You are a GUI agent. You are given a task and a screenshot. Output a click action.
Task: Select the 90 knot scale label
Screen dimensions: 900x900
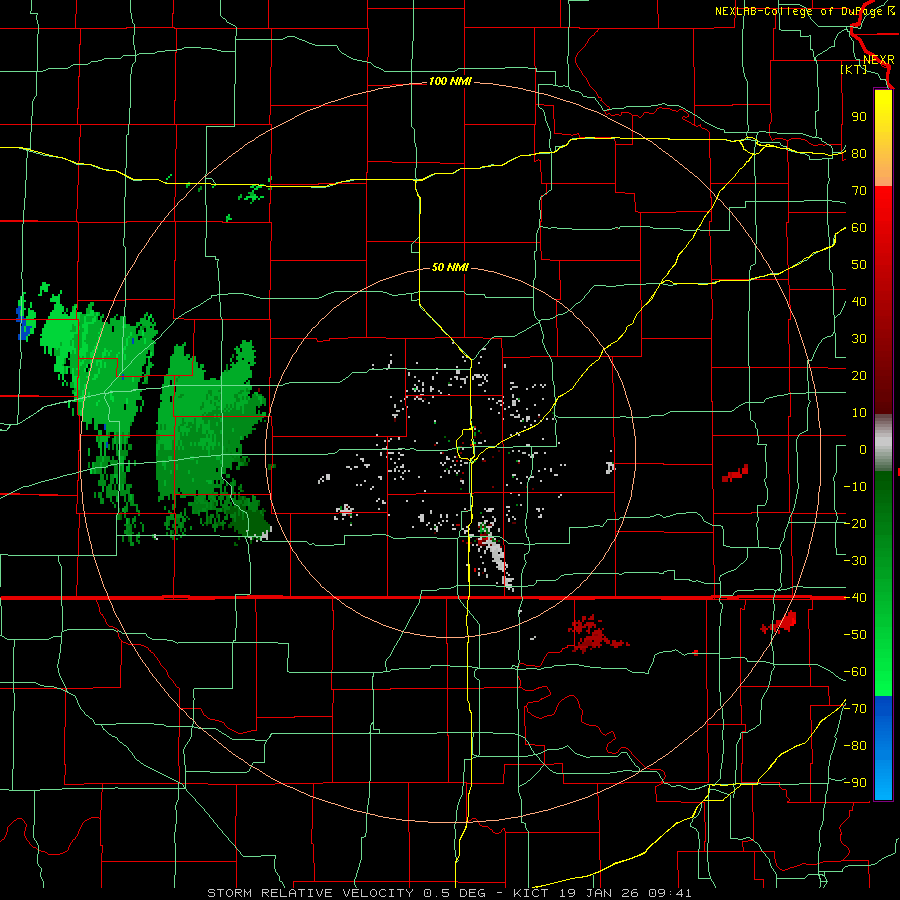coord(859,117)
